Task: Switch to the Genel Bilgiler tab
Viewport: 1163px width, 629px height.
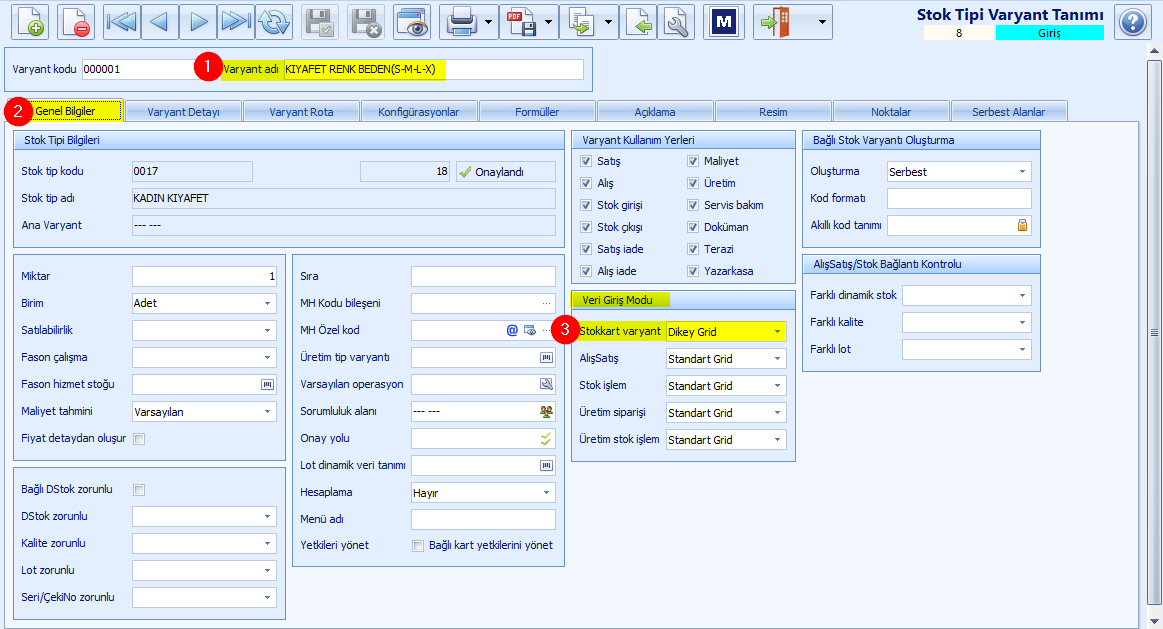Action: (65, 111)
